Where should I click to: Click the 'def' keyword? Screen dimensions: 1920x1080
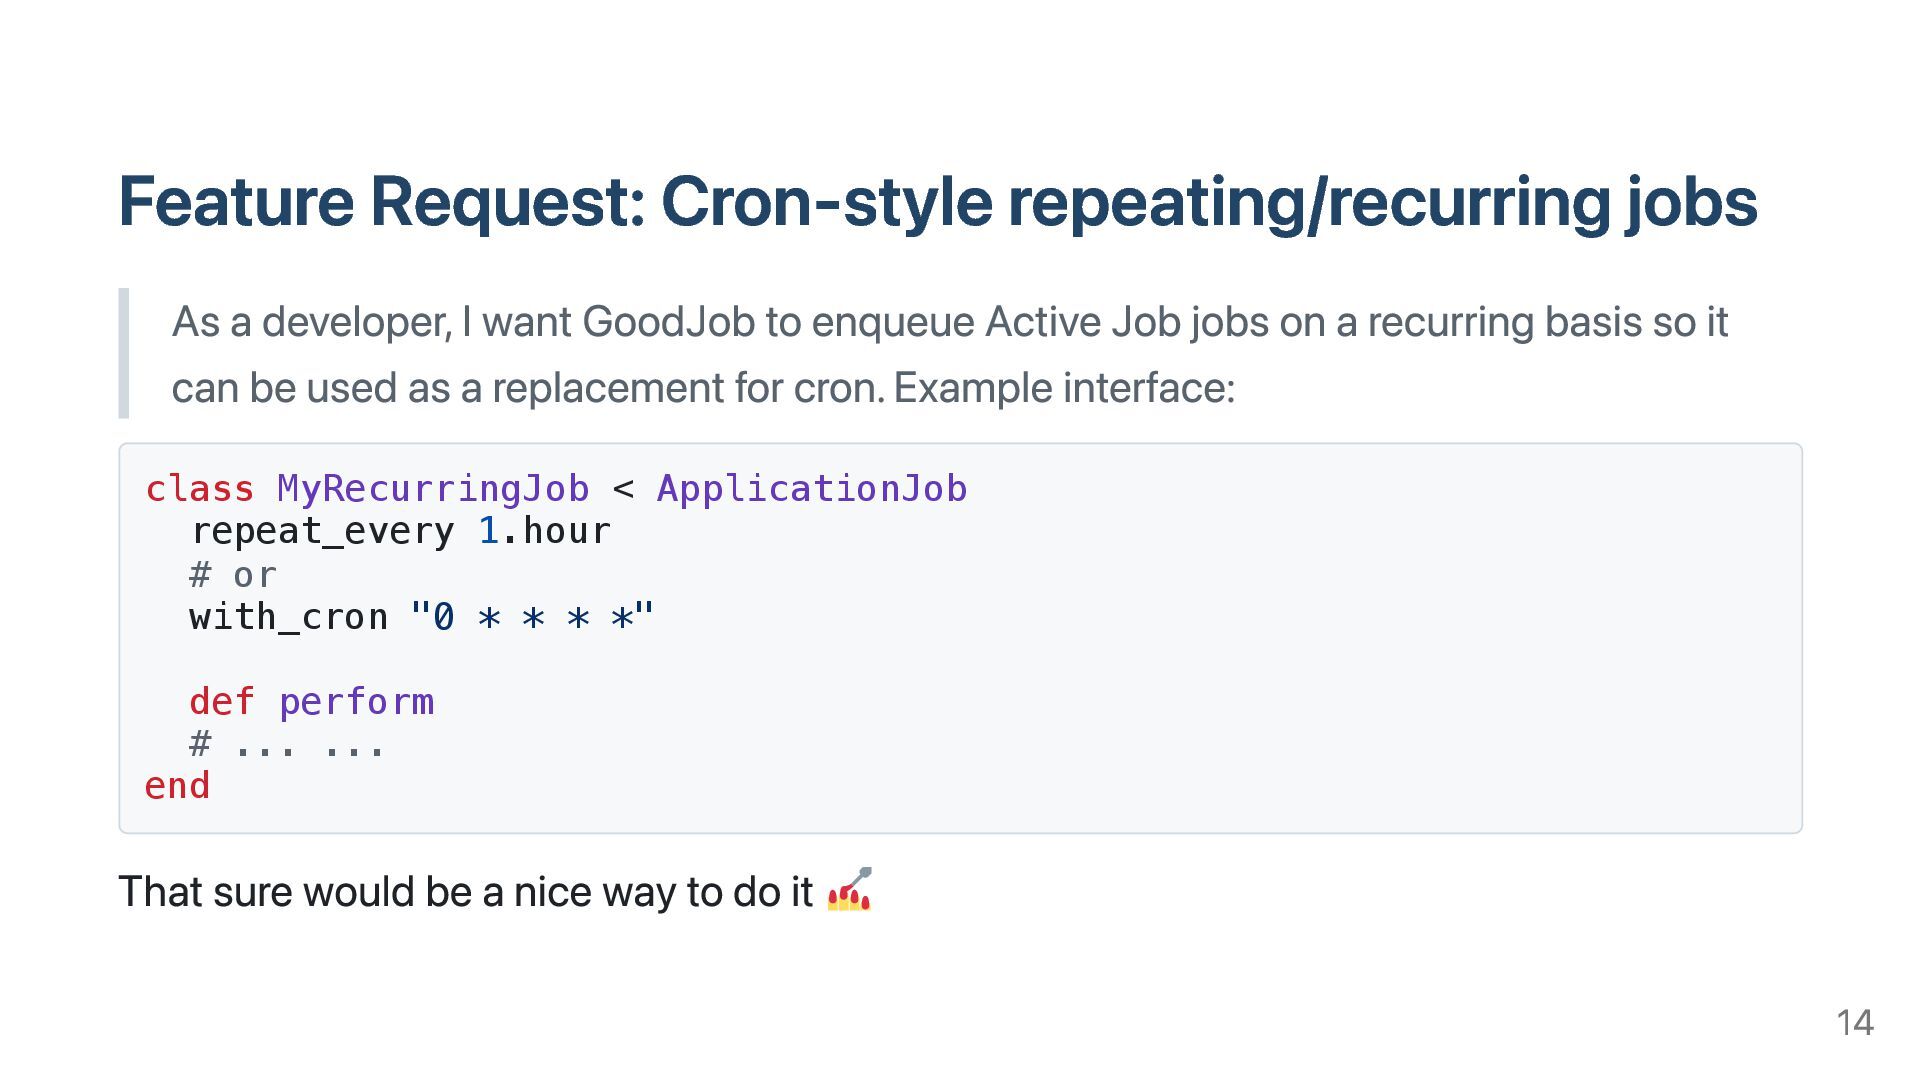[x=221, y=702]
